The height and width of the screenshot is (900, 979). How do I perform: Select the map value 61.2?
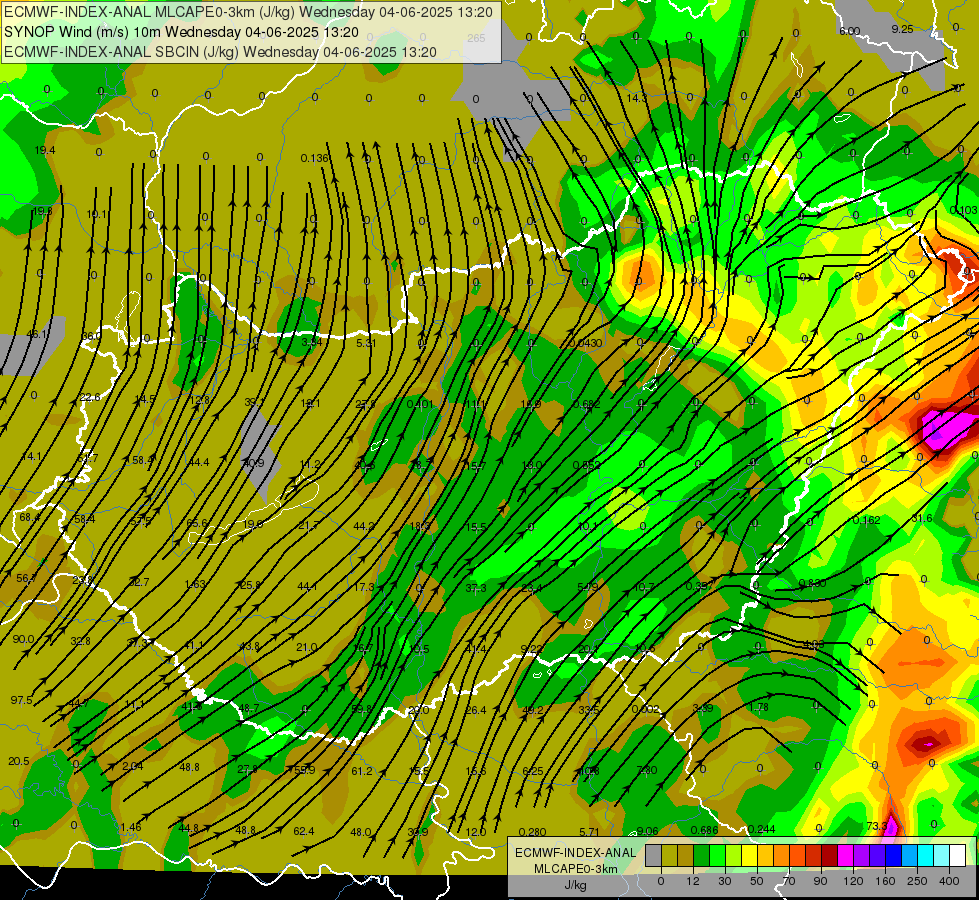[362, 771]
